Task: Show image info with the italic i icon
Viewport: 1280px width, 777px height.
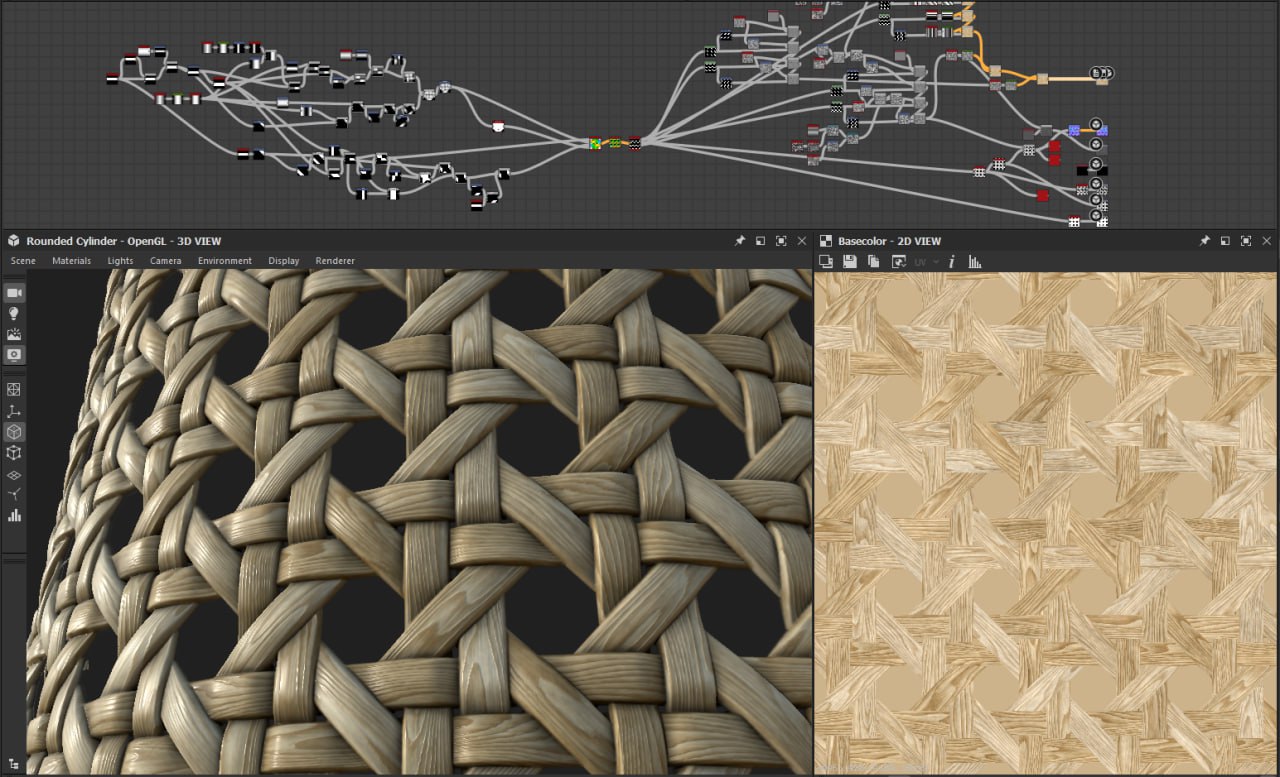Action: click(x=951, y=261)
